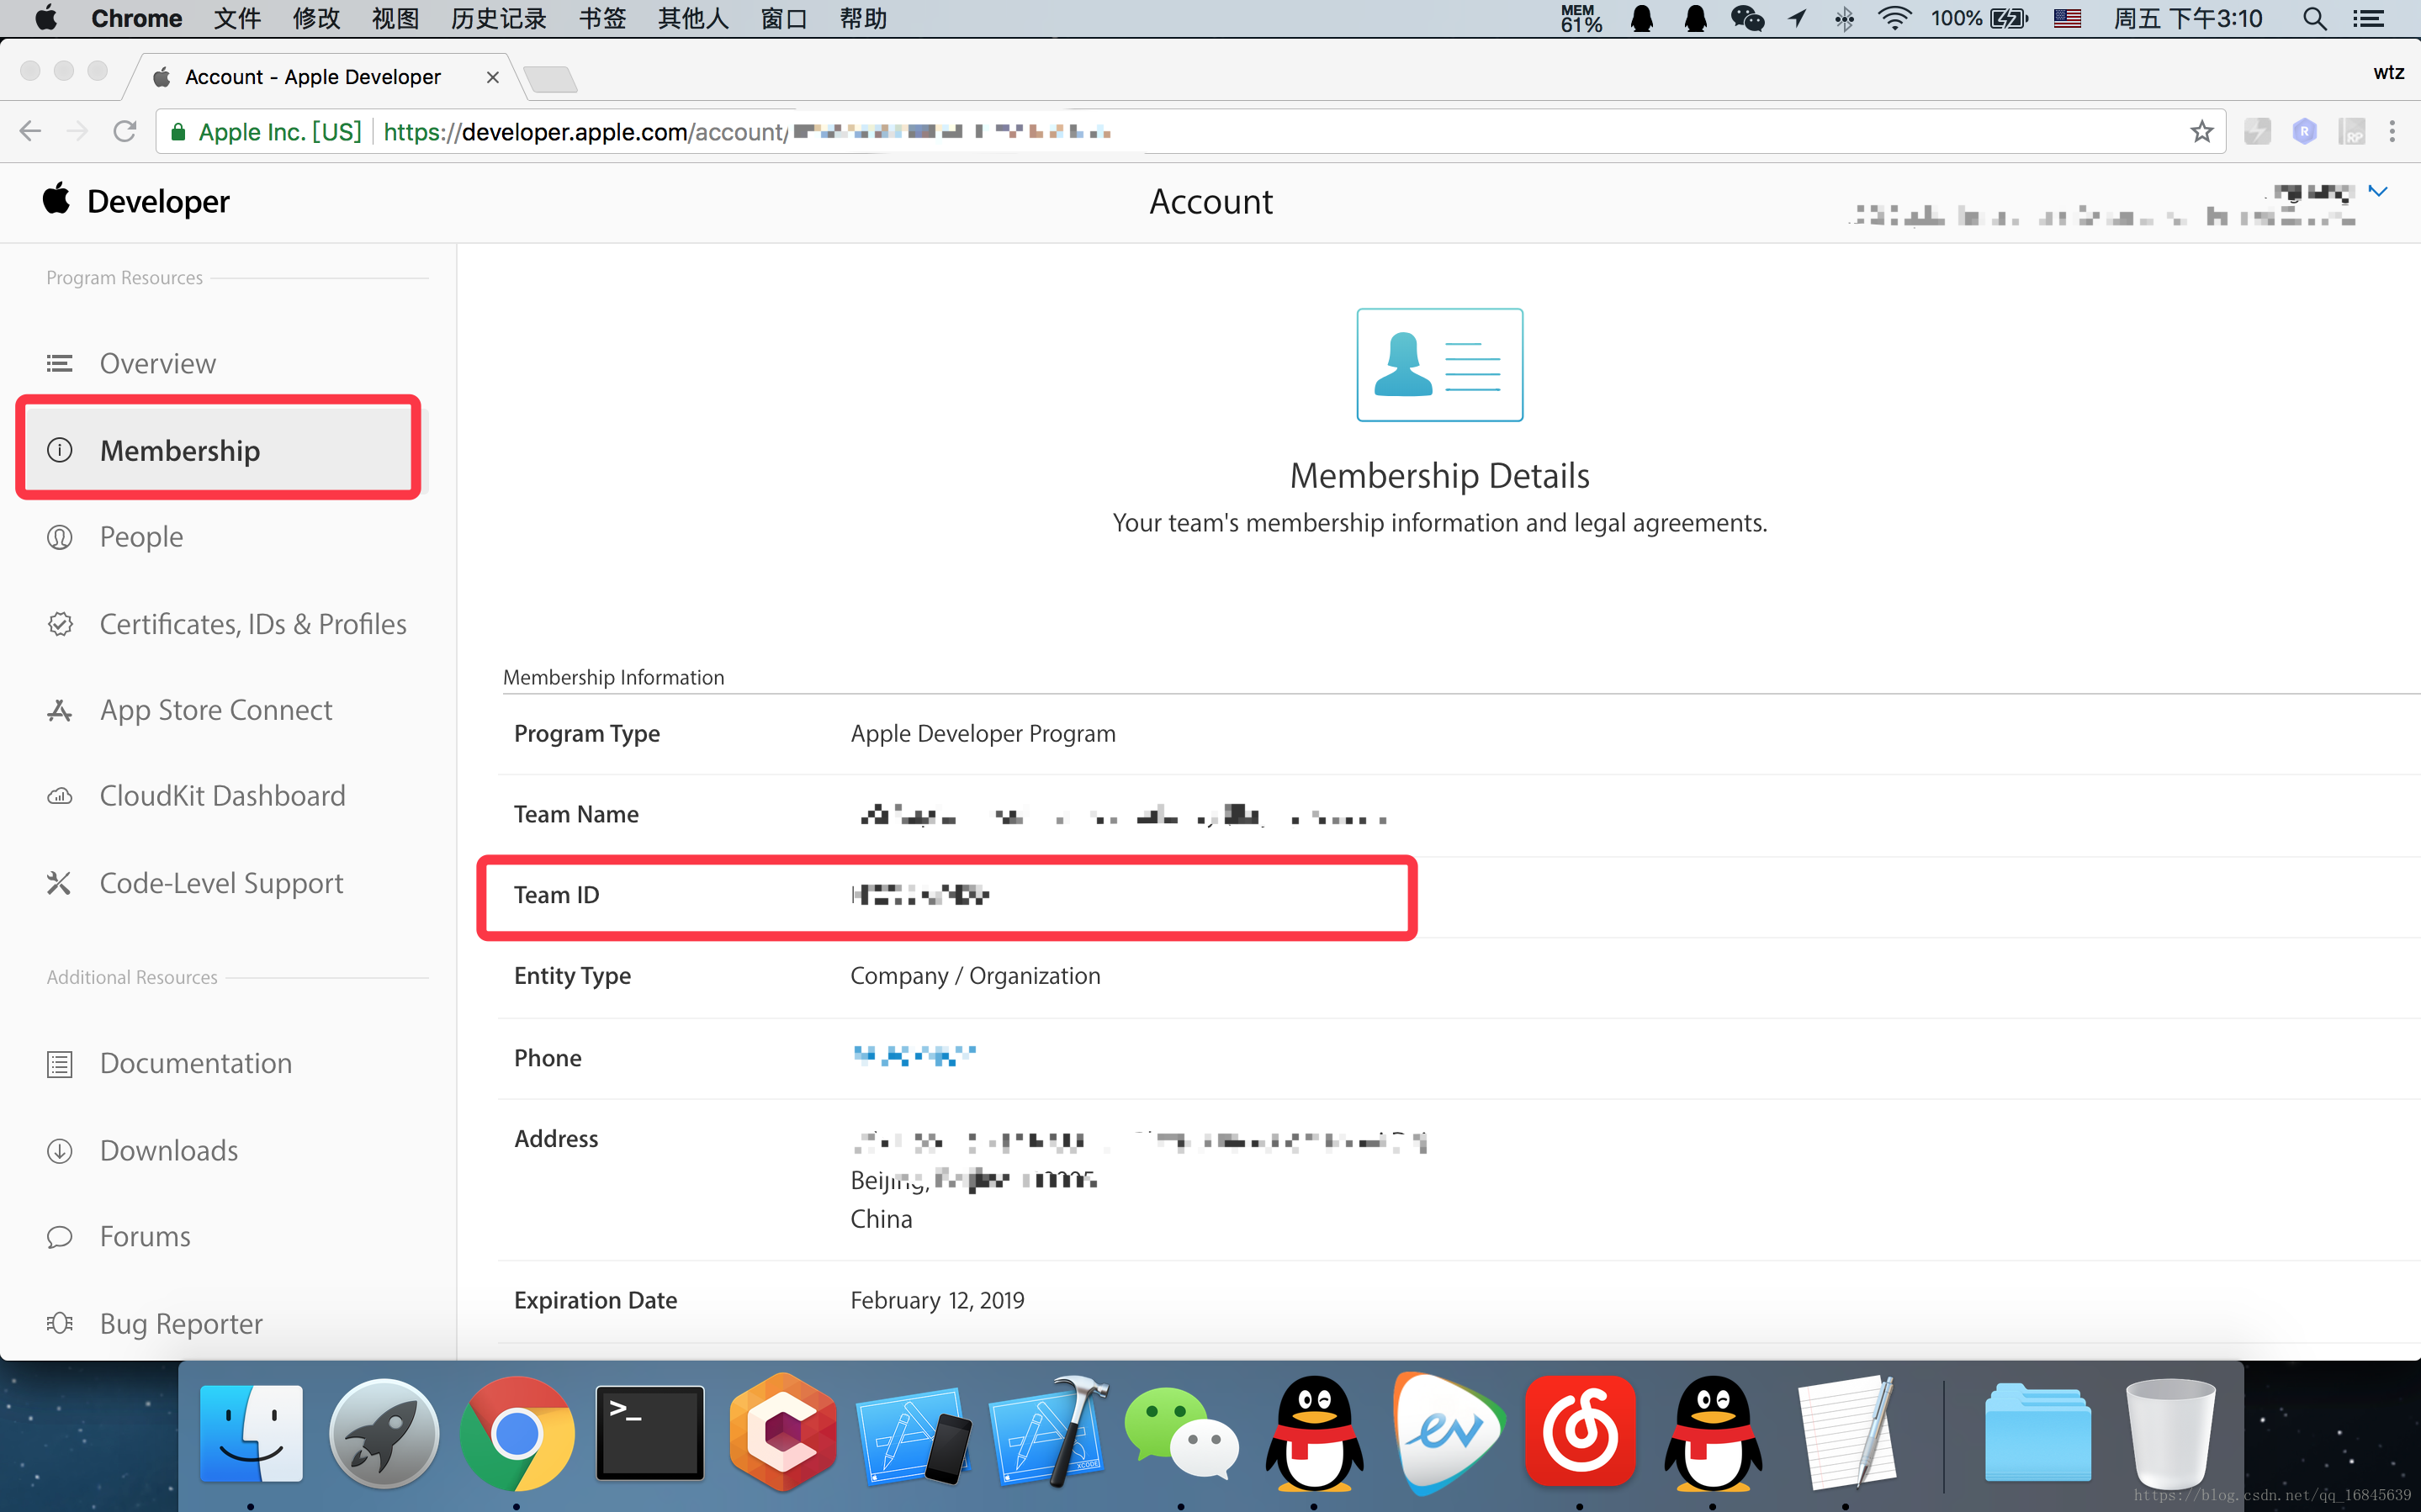Click the Spotlight search icon in the menu bar
The image size is (2421, 1512).
(x=2314, y=19)
